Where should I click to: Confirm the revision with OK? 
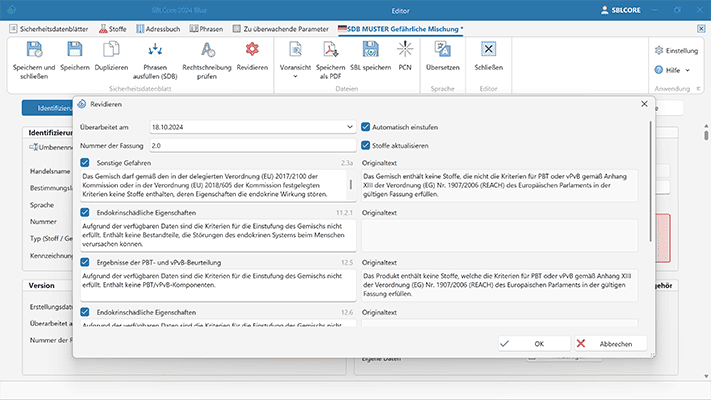point(531,343)
